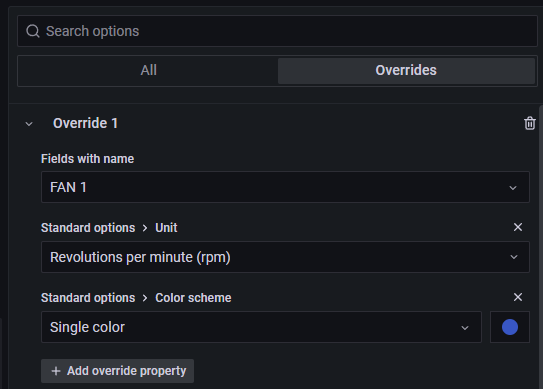Collapse the Override 1 section

(x=29, y=124)
